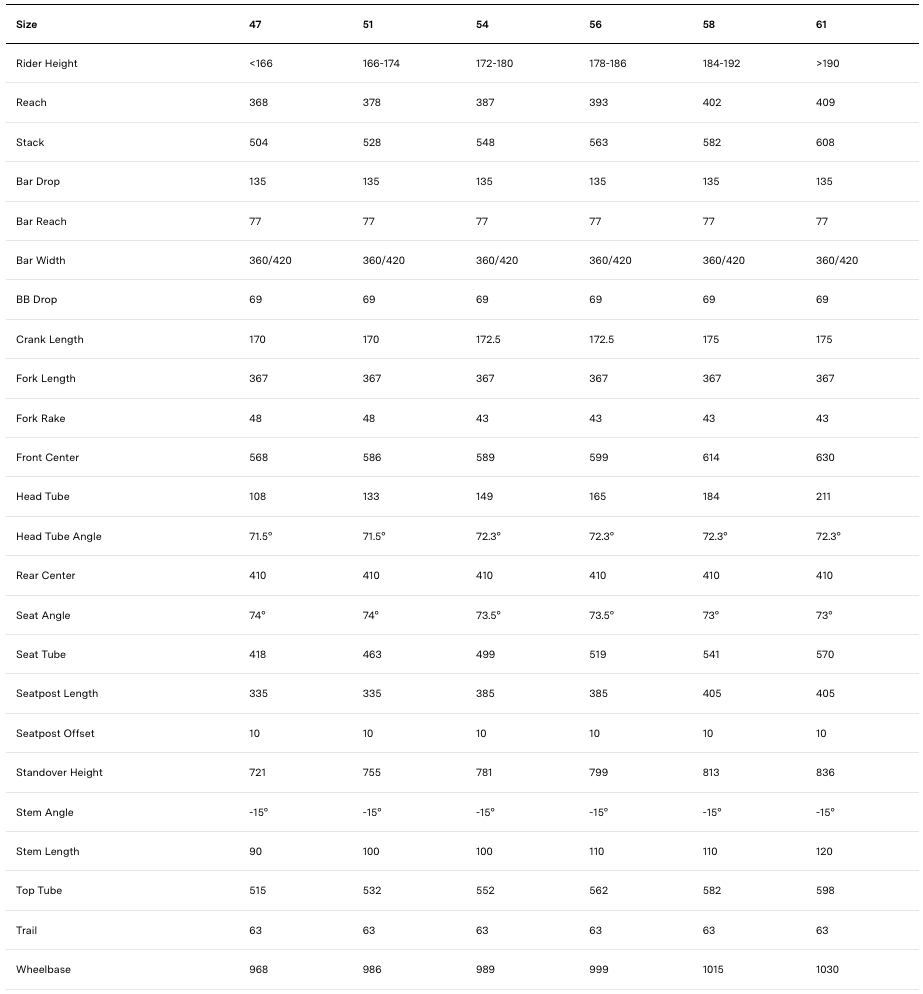Click the Rider Height row label
The width and height of the screenshot is (923, 994).
click(x=46, y=64)
